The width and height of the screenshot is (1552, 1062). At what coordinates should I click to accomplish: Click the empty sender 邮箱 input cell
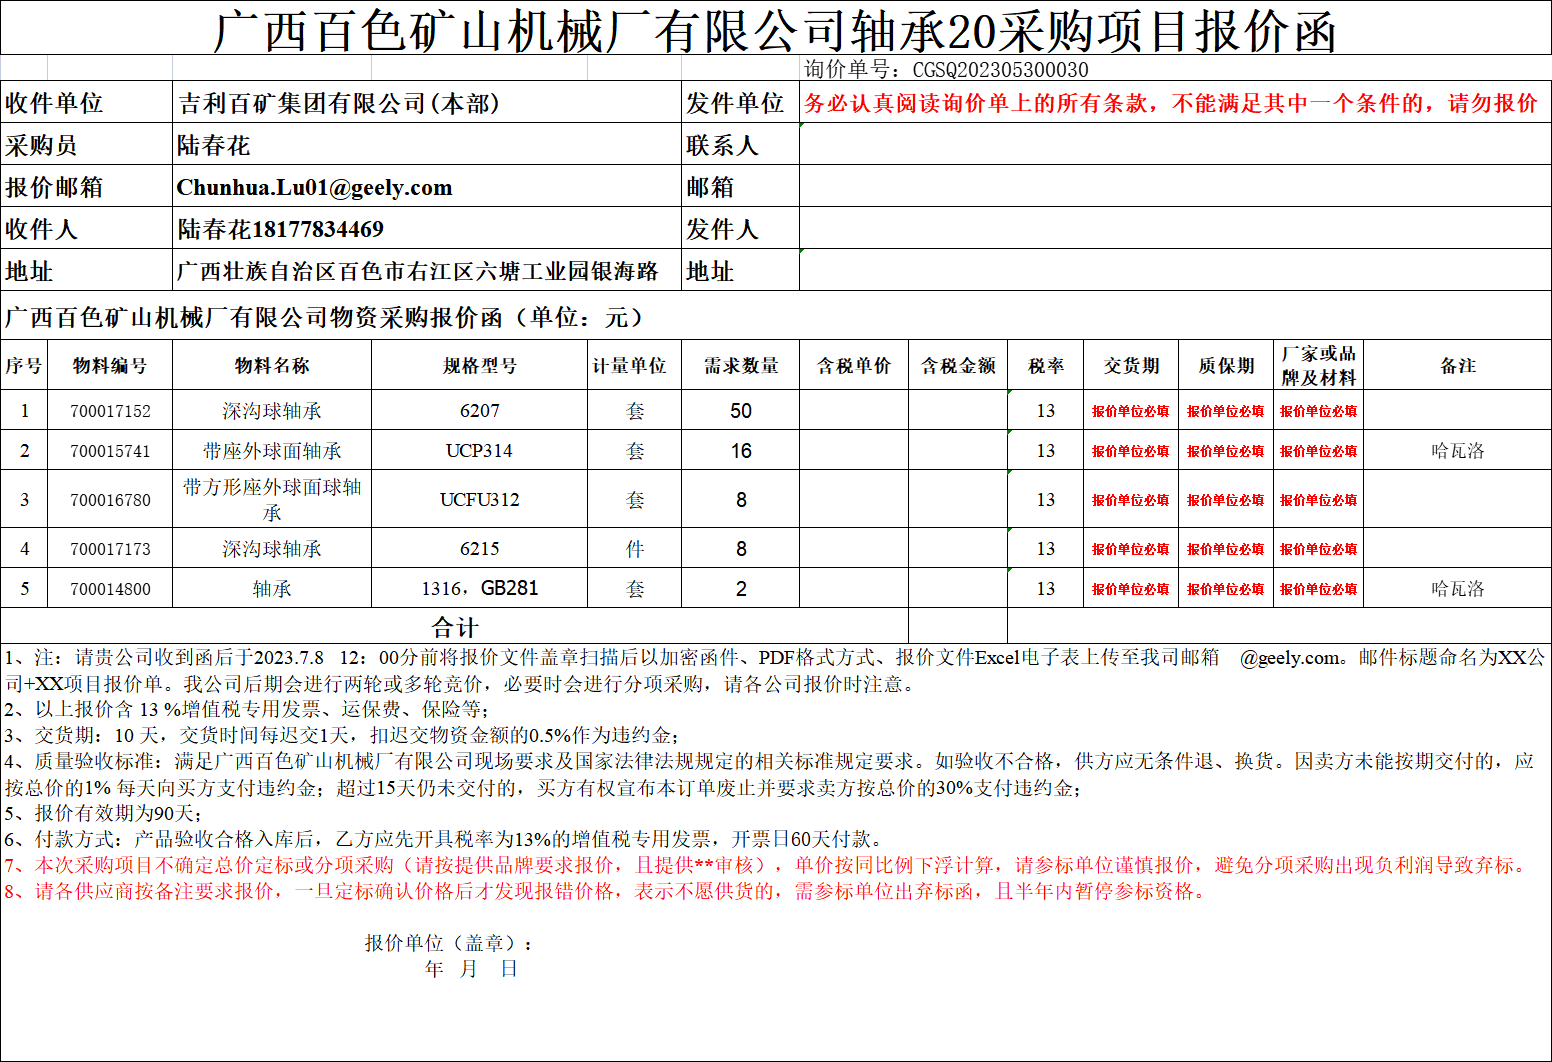point(1175,187)
